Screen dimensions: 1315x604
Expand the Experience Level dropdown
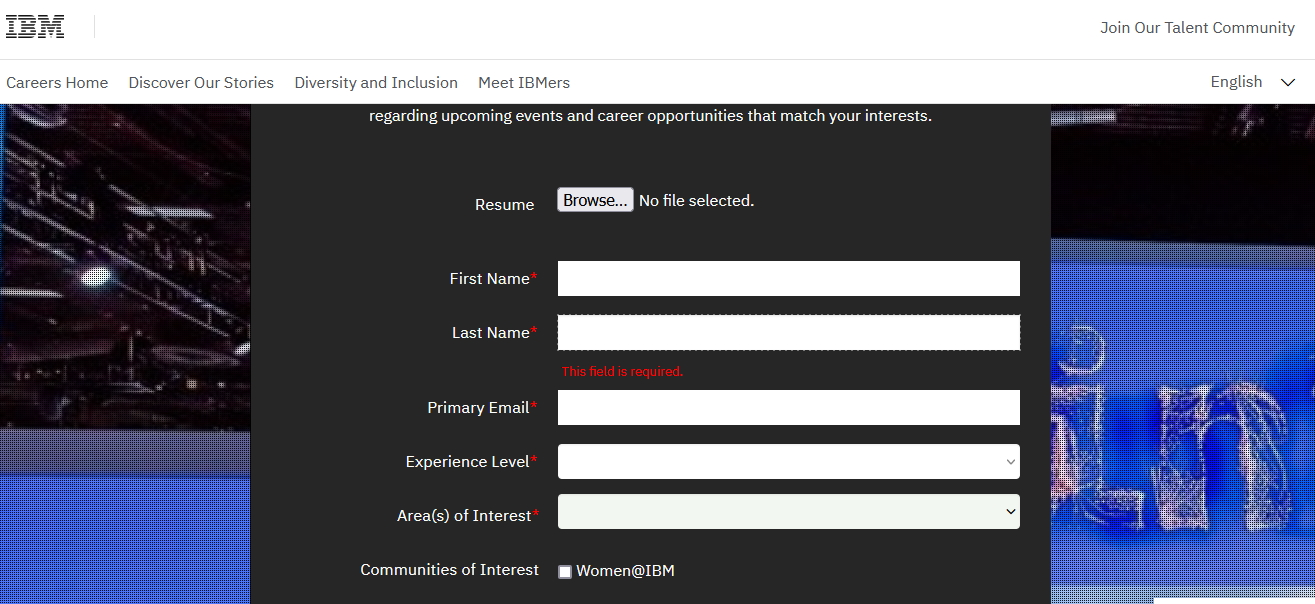coord(788,461)
